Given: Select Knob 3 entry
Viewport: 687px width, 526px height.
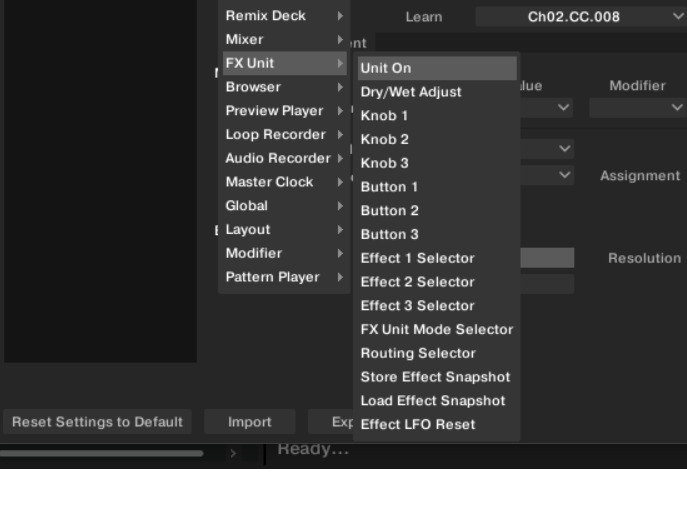Looking at the screenshot, I should (x=437, y=163).
